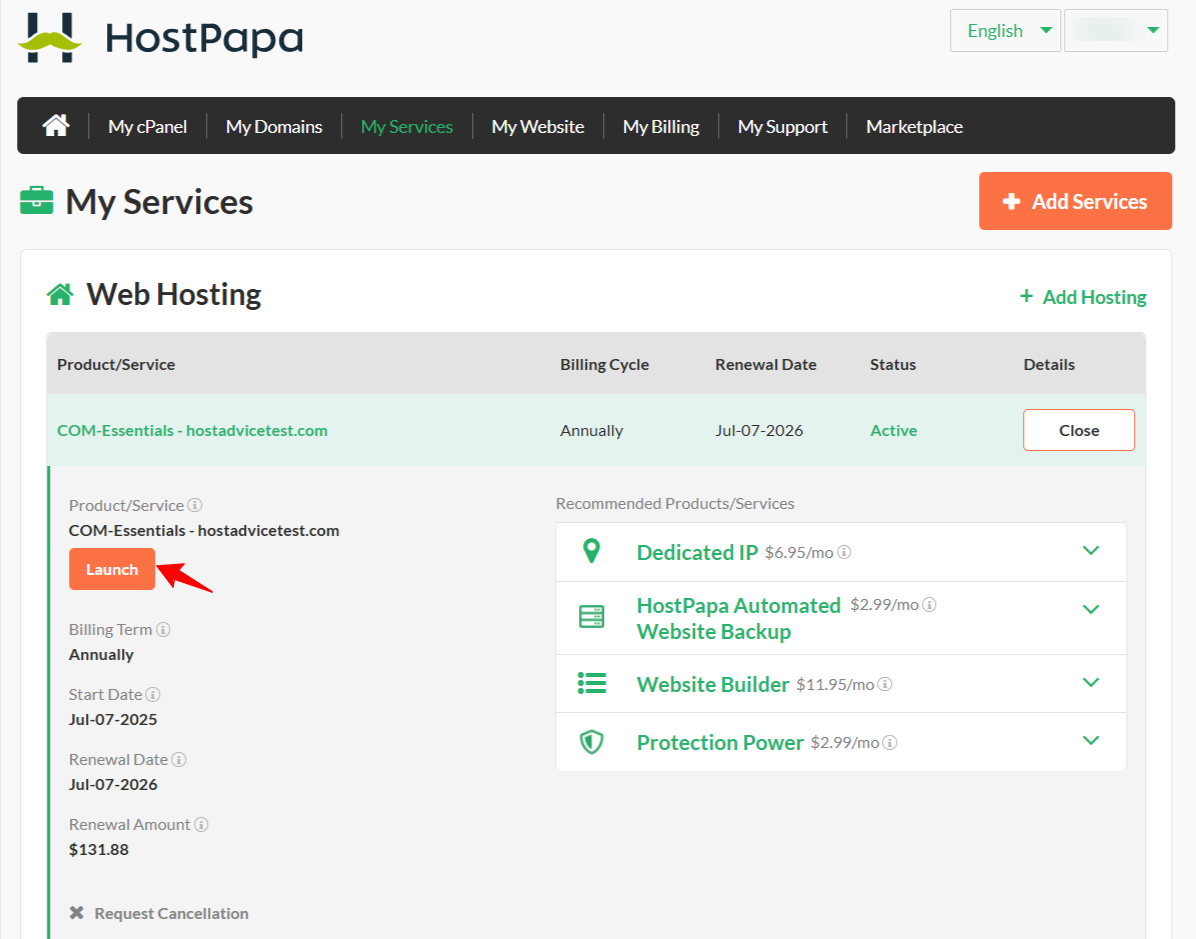Click info icon beside Start Date
The width and height of the screenshot is (1196, 939).
[x=153, y=694]
